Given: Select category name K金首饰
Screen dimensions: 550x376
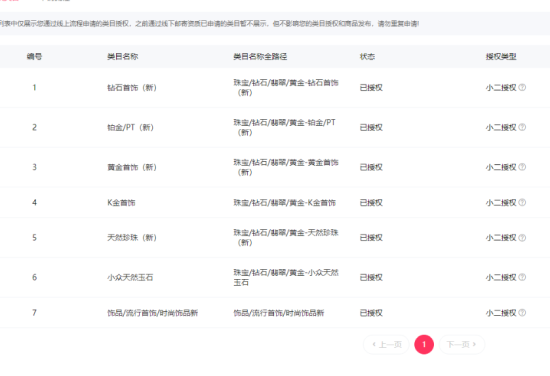Looking at the screenshot, I should pyautogui.click(x=121, y=203).
